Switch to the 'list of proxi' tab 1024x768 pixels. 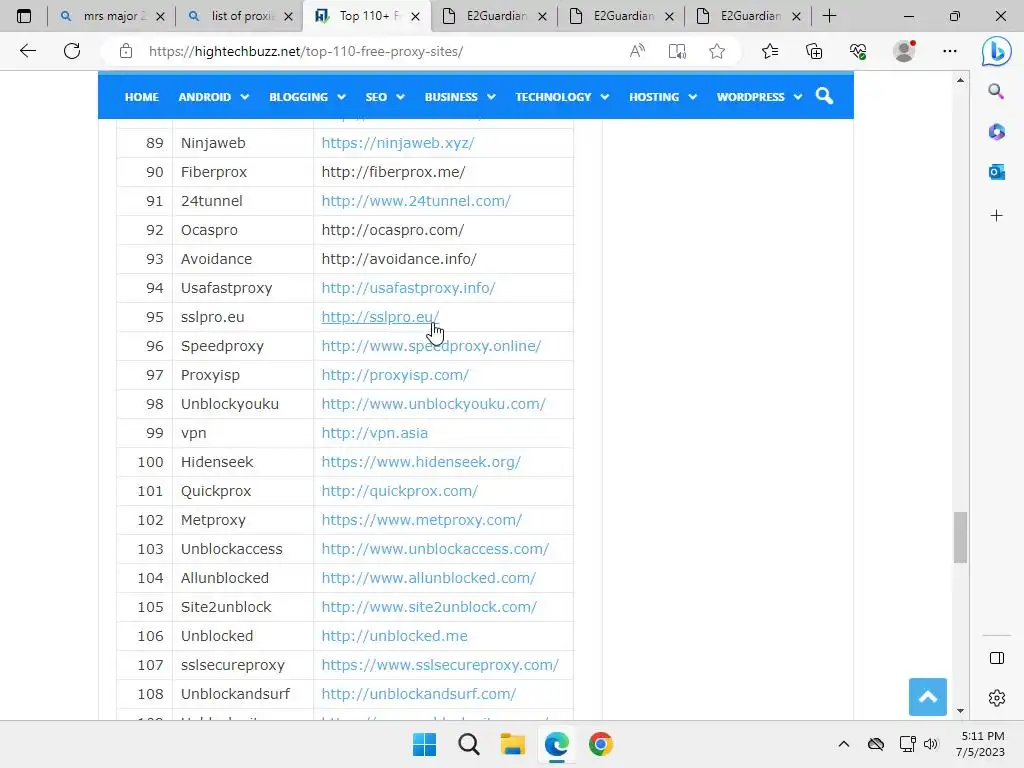tap(238, 16)
